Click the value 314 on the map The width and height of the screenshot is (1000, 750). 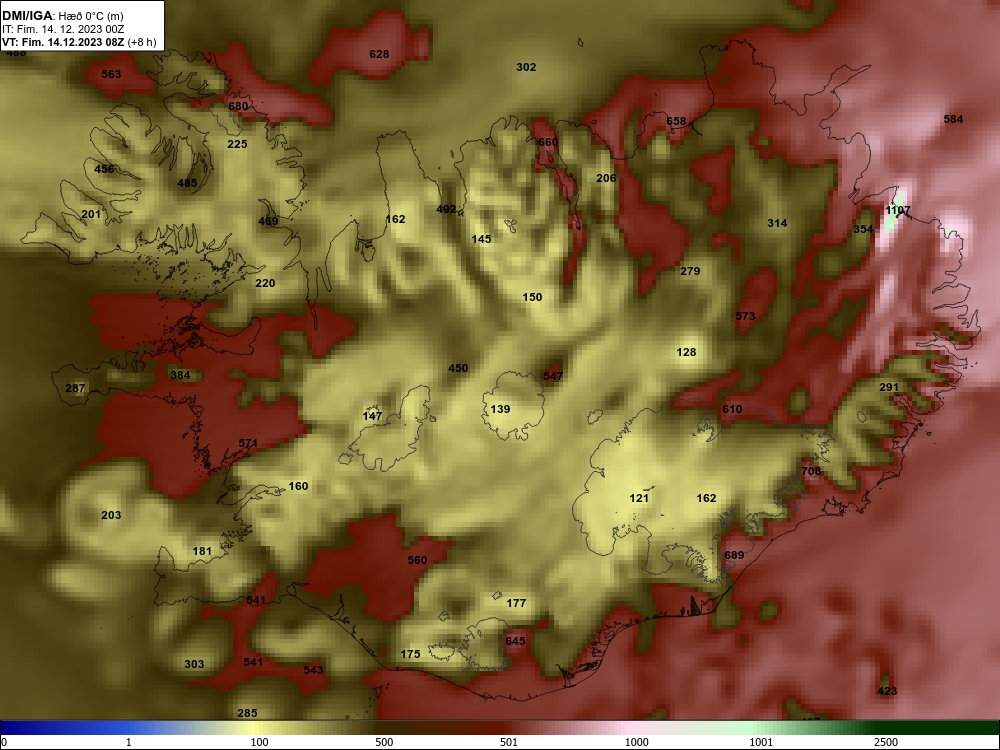pyautogui.click(x=777, y=223)
